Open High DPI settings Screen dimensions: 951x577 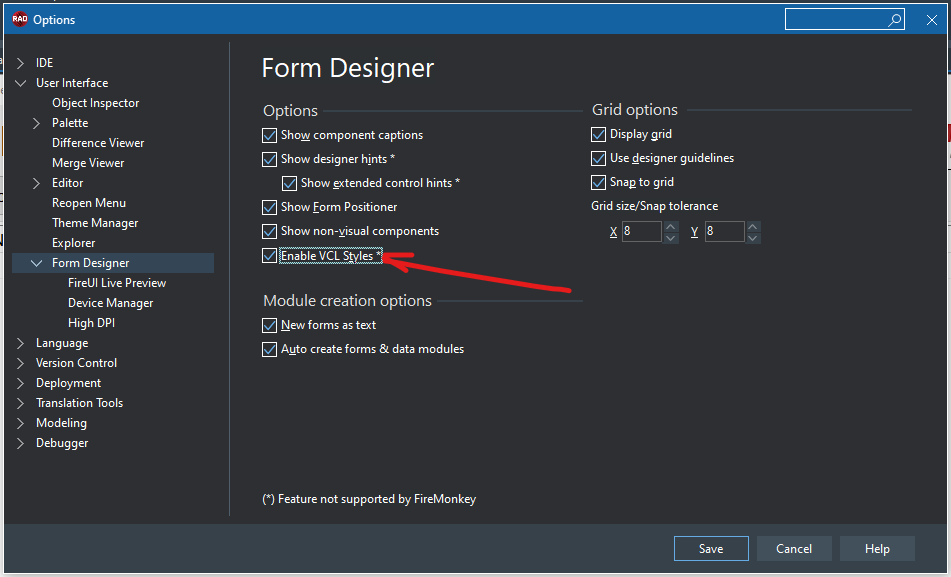coord(91,323)
